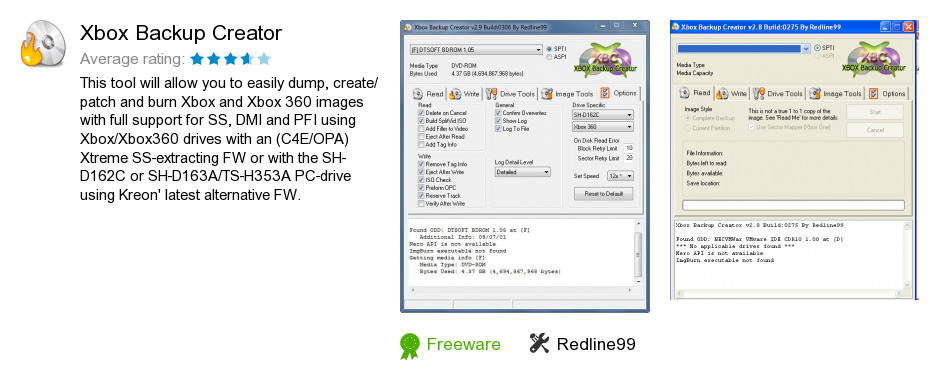Click Reset to Default button

pos(603,194)
